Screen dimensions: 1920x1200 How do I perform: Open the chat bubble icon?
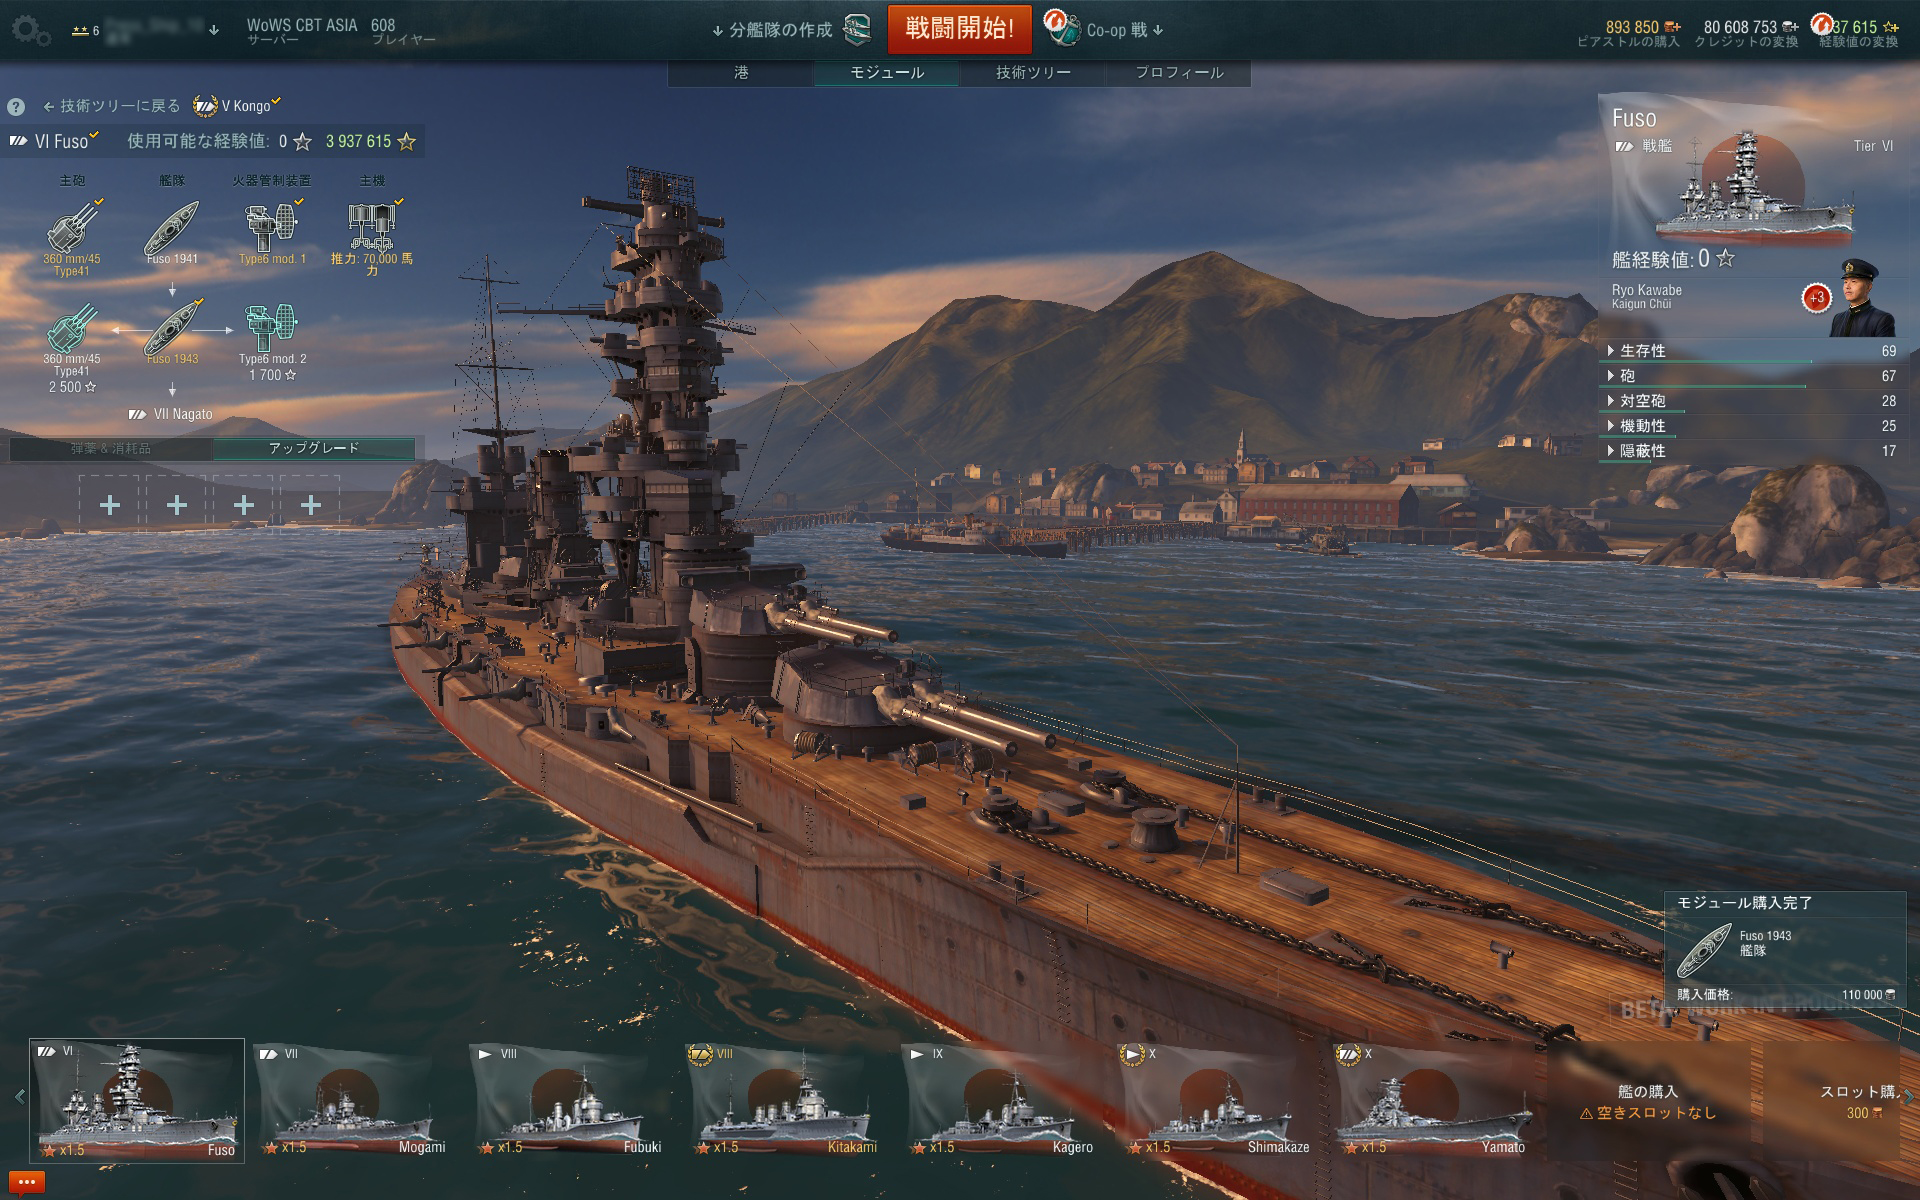(24, 1183)
